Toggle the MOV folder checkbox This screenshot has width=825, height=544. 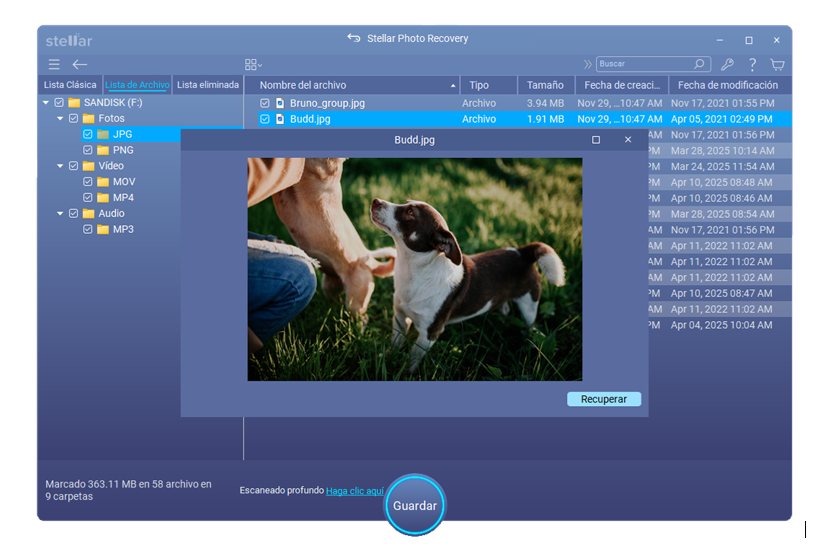tap(88, 182)
